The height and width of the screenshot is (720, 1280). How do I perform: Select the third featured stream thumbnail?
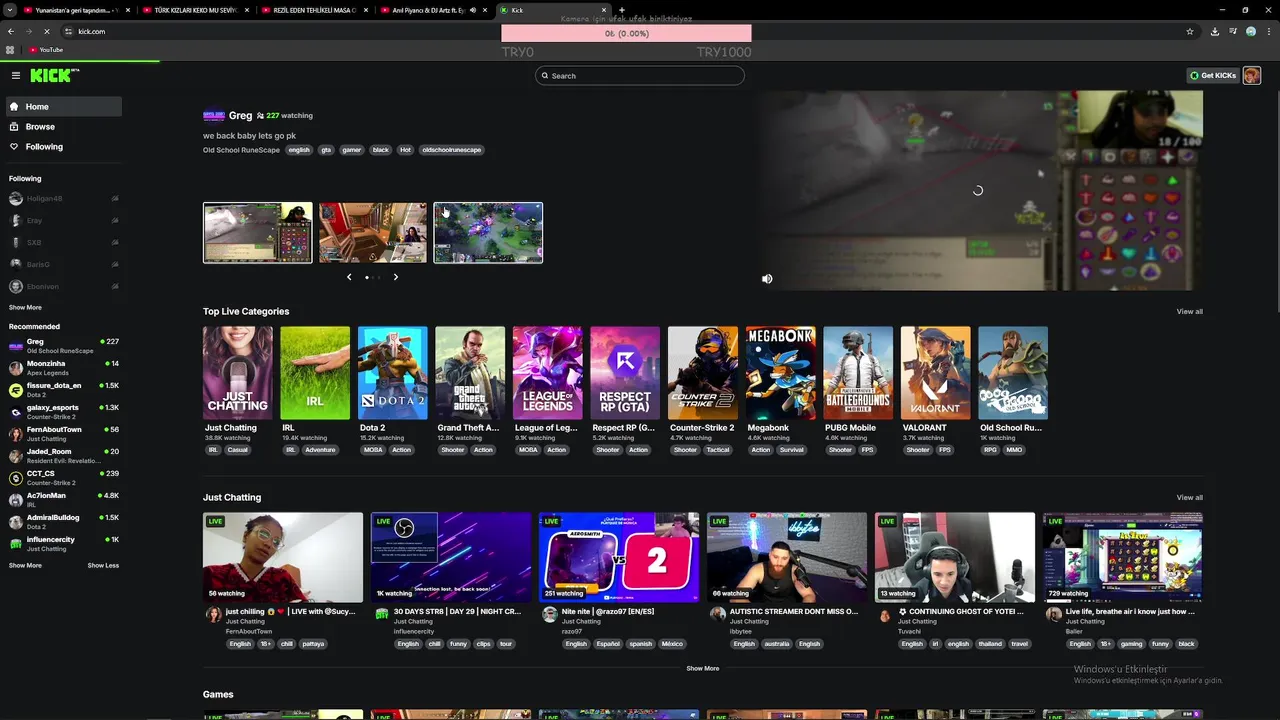[488, 233]
